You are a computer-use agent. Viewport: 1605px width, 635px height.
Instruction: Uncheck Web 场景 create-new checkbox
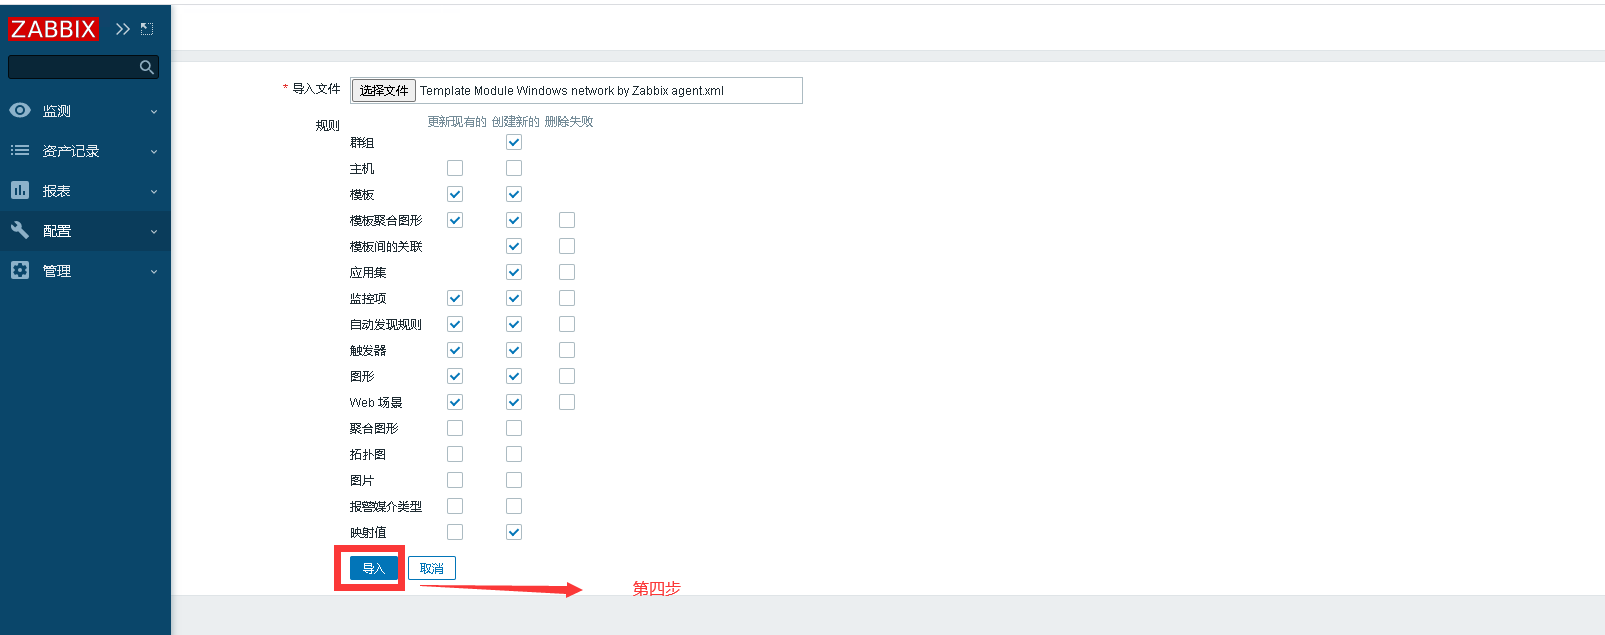[514, 402]
